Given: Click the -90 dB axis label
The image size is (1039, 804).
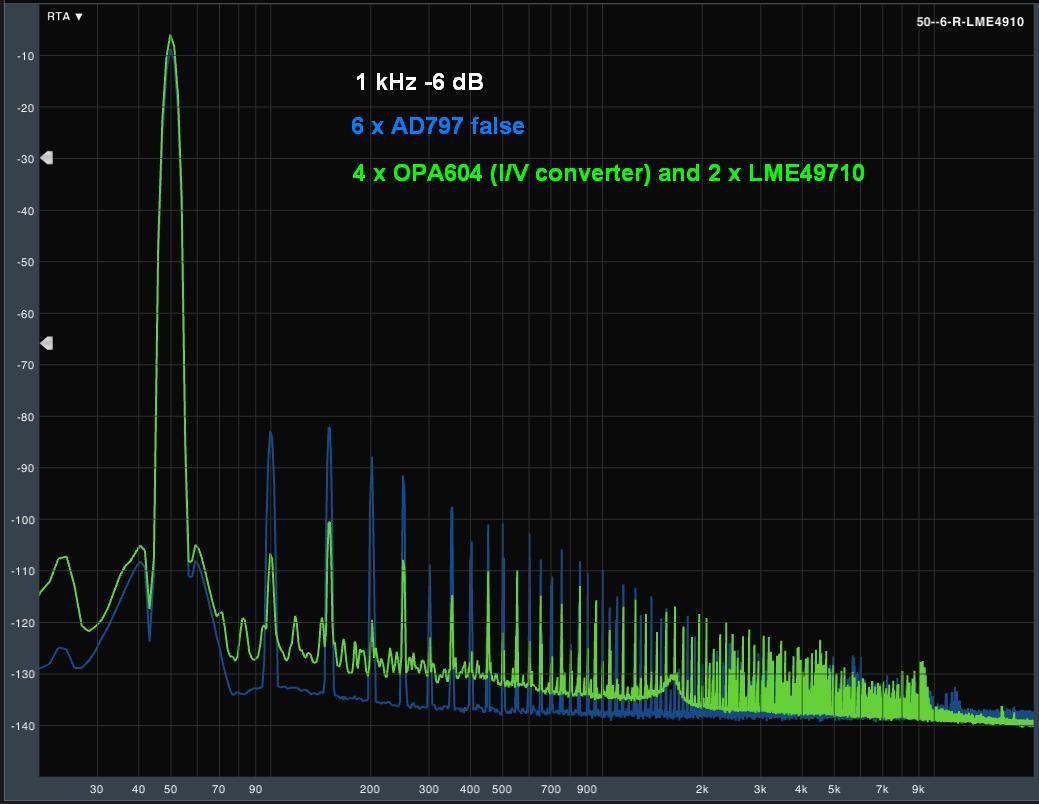Looking at the screenshot, I should (25, 469).
